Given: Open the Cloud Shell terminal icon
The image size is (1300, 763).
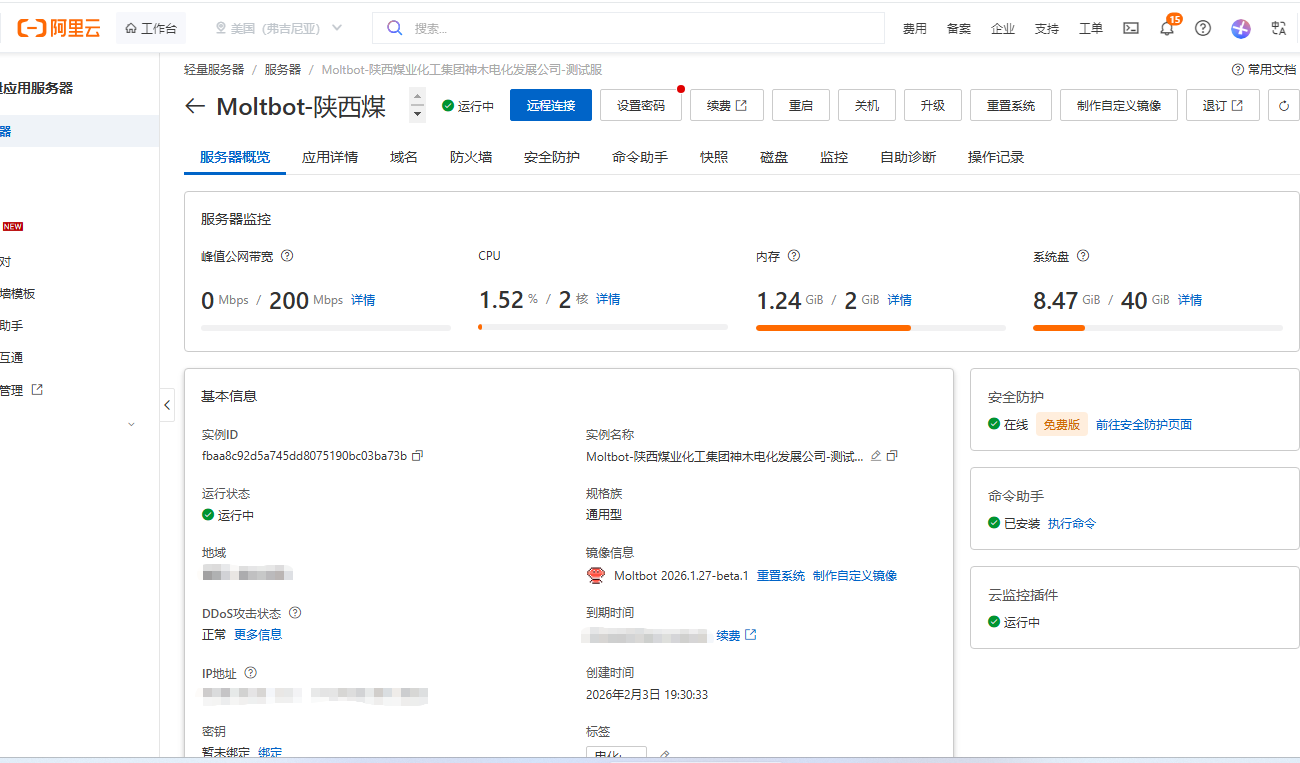Looking at the screenshot, I should (x=1131, y=28).
